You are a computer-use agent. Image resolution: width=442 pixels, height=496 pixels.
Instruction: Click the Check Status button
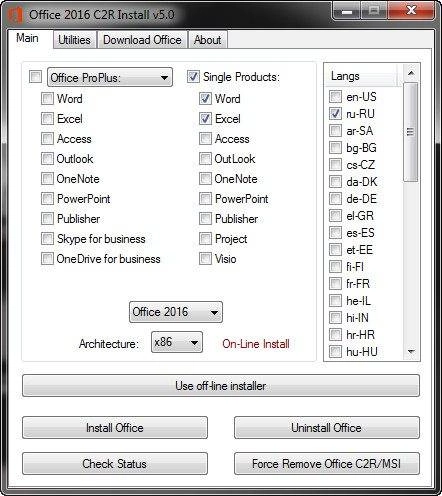(115, 464)
